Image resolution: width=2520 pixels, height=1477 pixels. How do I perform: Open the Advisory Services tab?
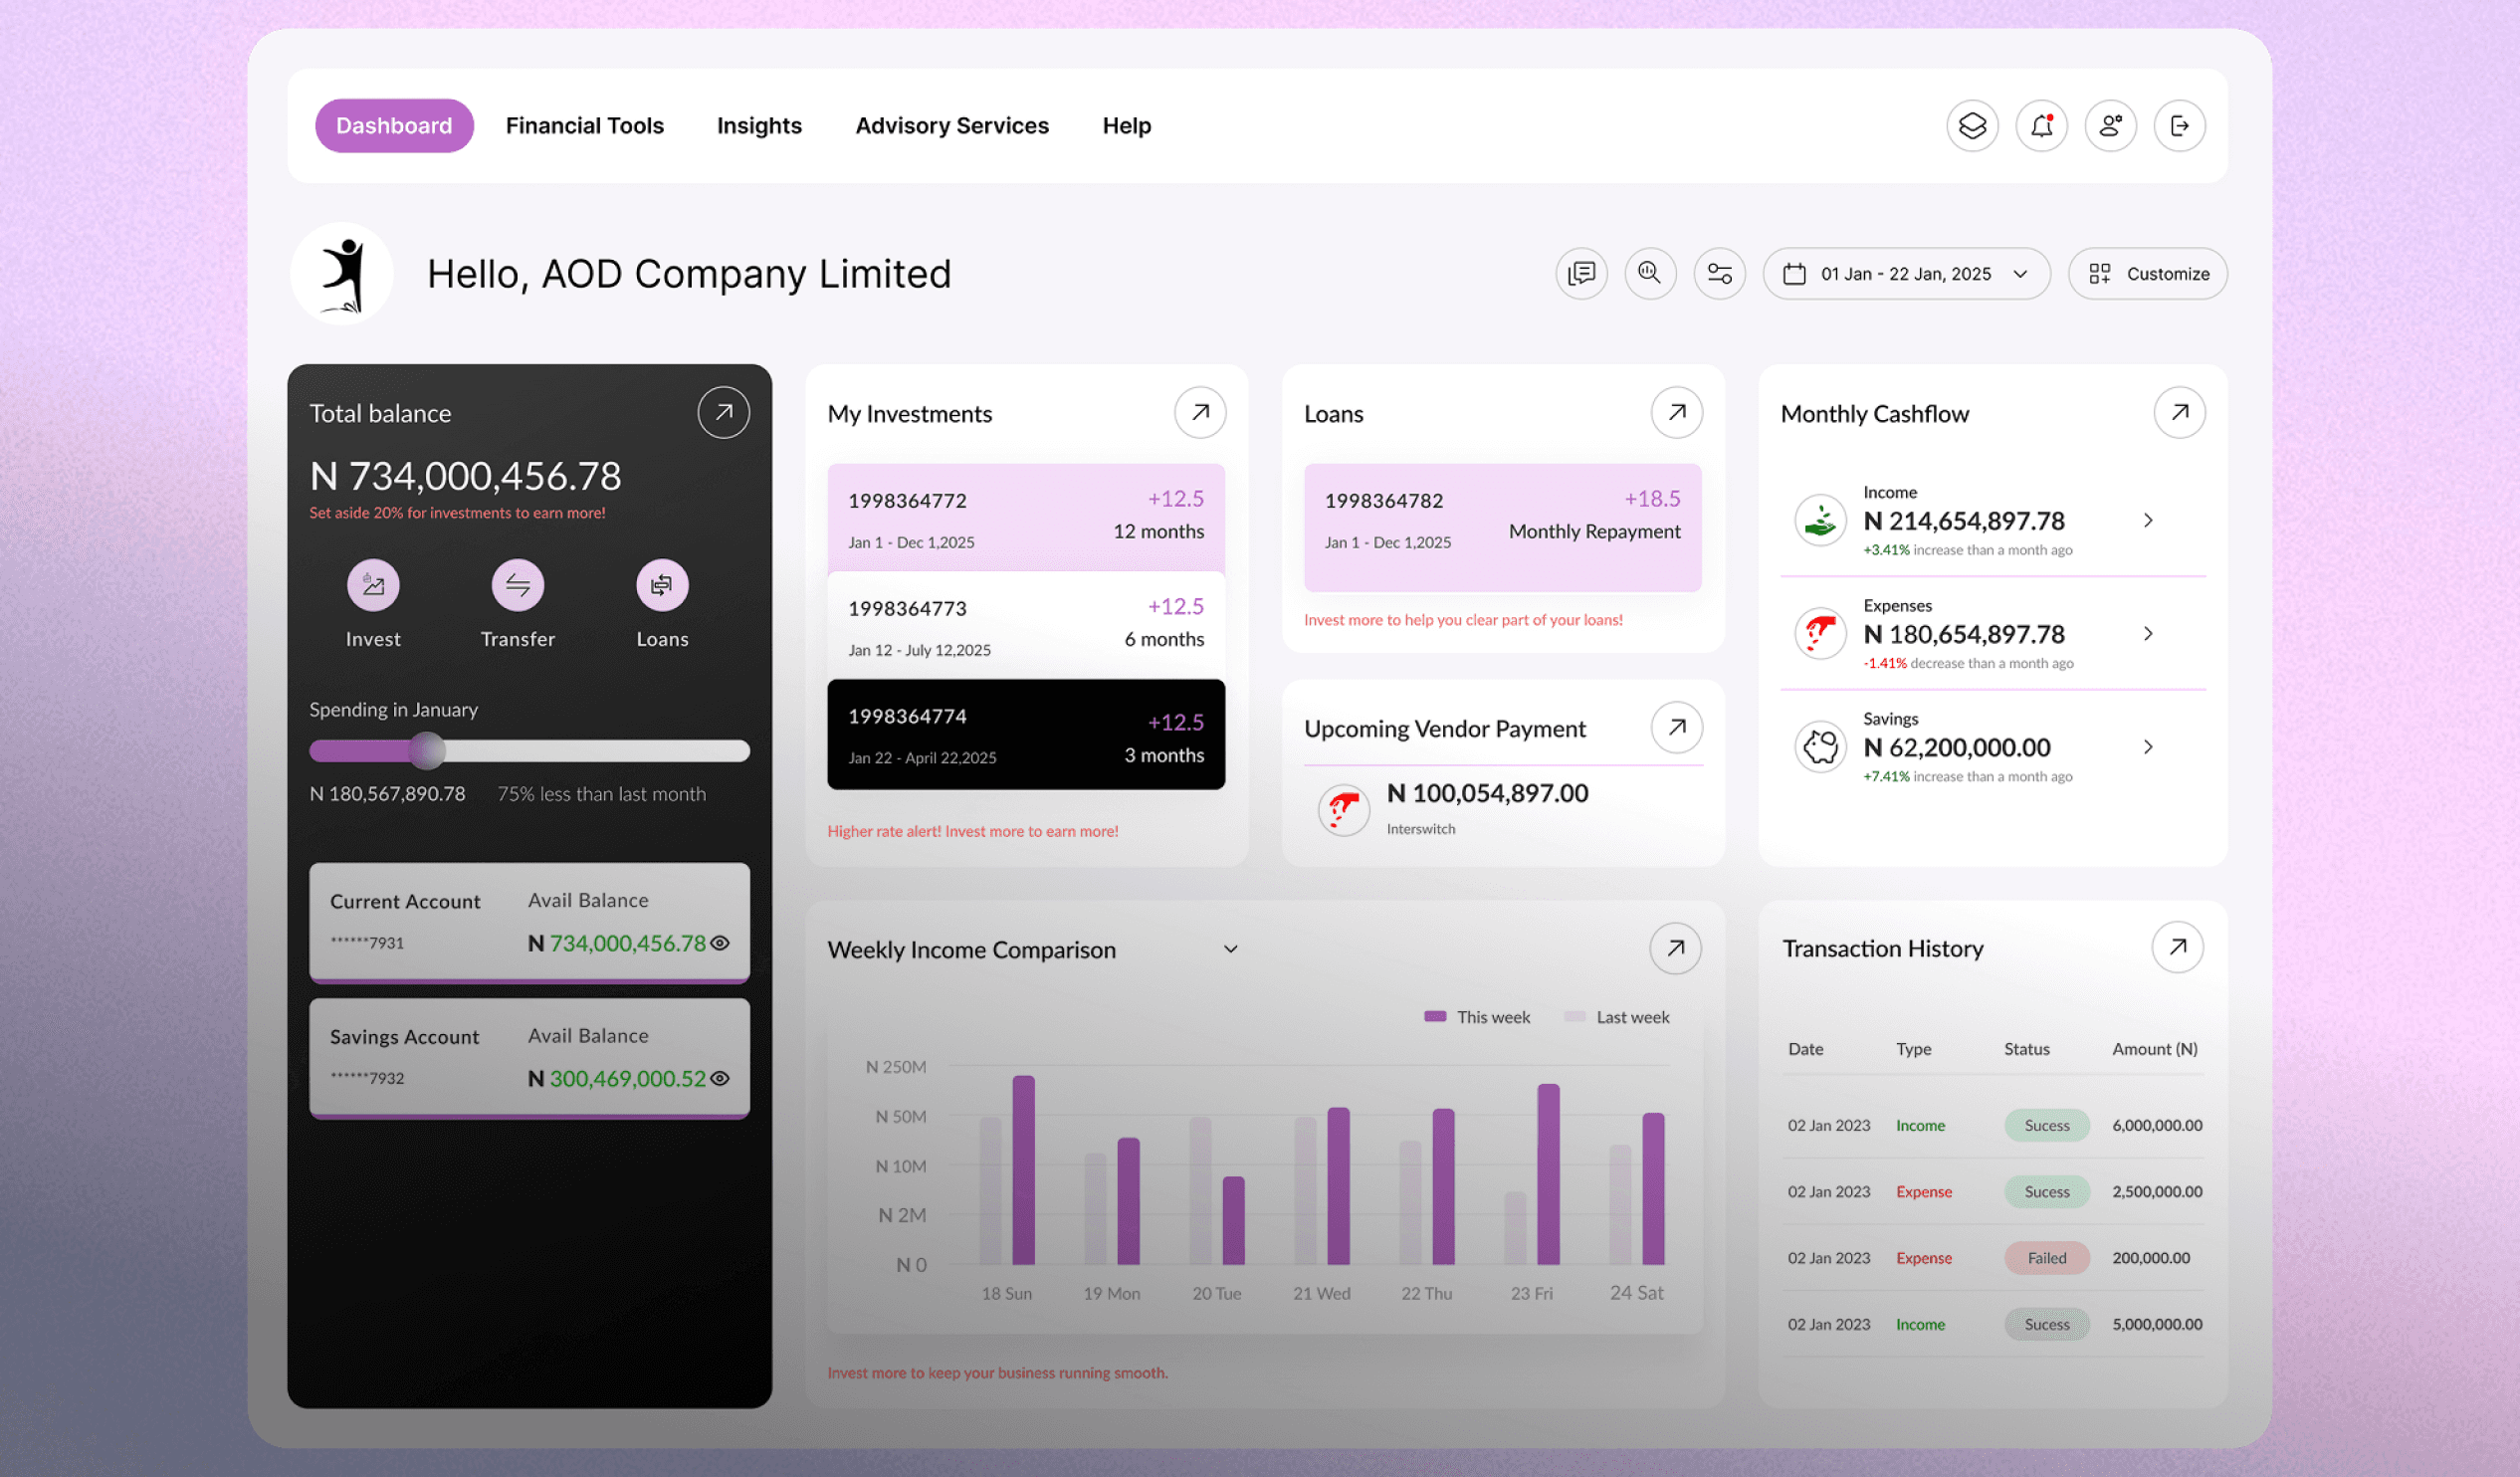point(952,126)
